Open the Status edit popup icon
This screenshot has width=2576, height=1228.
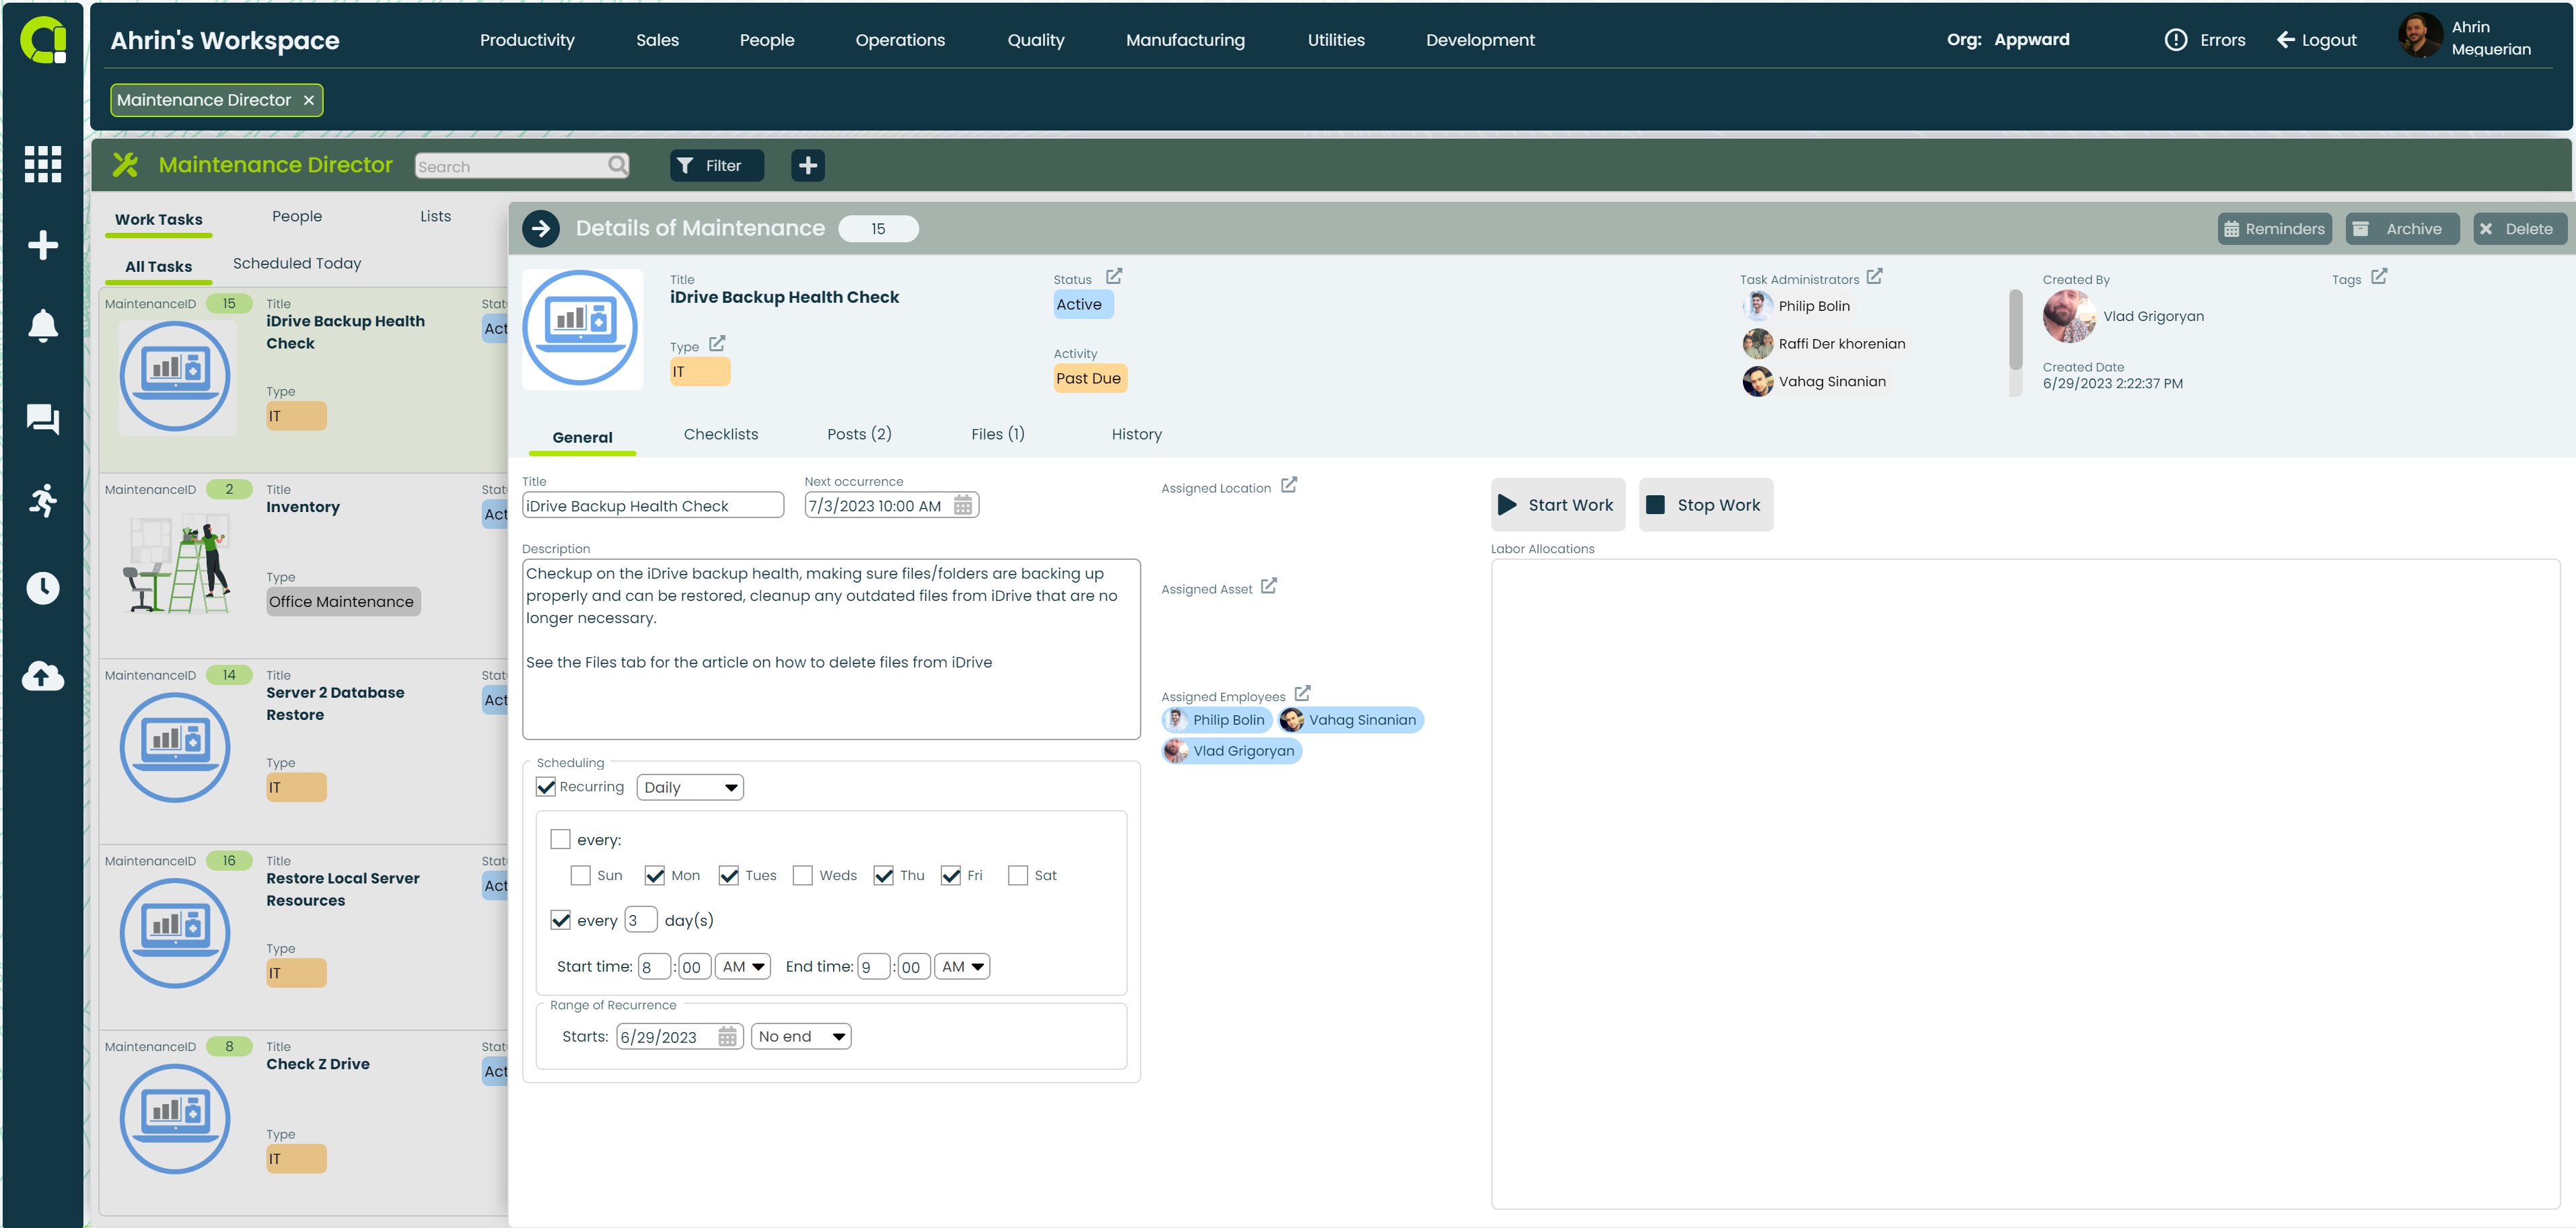pyautogui.click(x=1114, y=276)
